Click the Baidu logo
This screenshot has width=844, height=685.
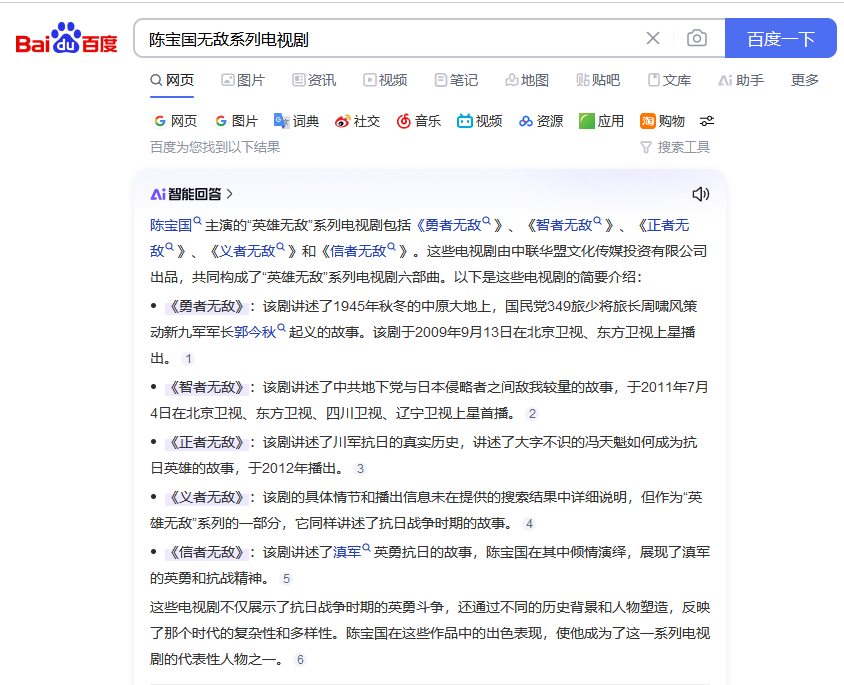(66, 40)
